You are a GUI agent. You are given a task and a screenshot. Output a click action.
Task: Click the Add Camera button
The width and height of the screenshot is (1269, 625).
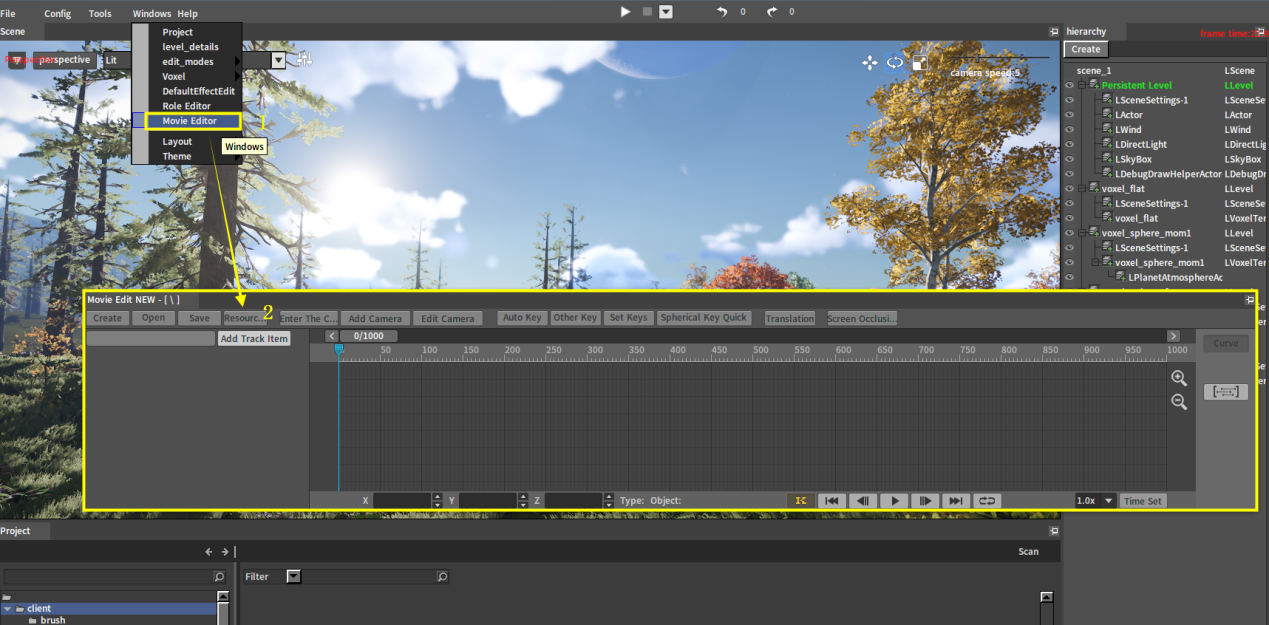point(374,318)
